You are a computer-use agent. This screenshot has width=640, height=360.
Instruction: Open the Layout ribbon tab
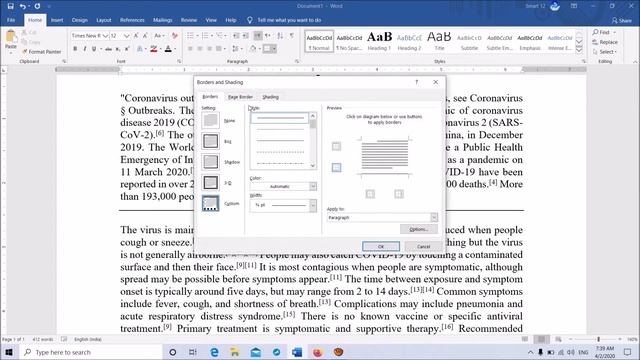click(104, 20)
